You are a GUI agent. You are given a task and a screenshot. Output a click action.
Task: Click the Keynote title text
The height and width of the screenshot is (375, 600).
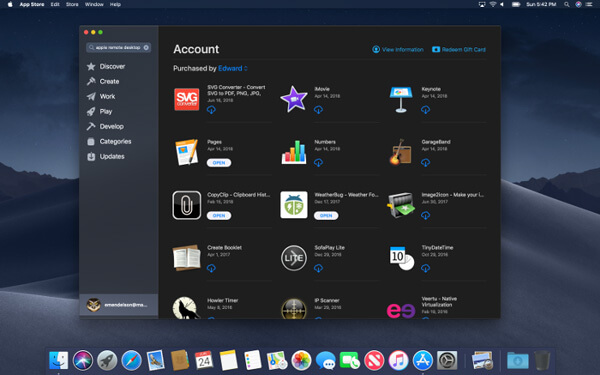click(x=431, y=89)
